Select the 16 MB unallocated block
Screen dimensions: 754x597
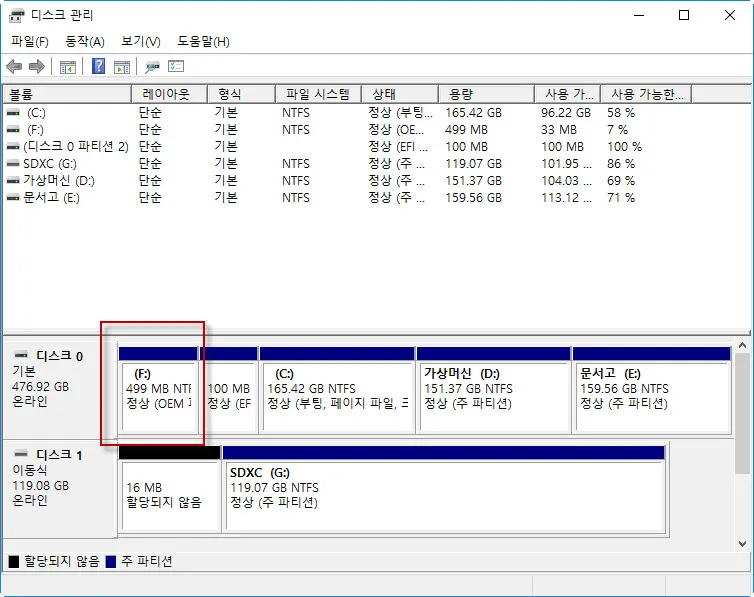pos(170,489)
